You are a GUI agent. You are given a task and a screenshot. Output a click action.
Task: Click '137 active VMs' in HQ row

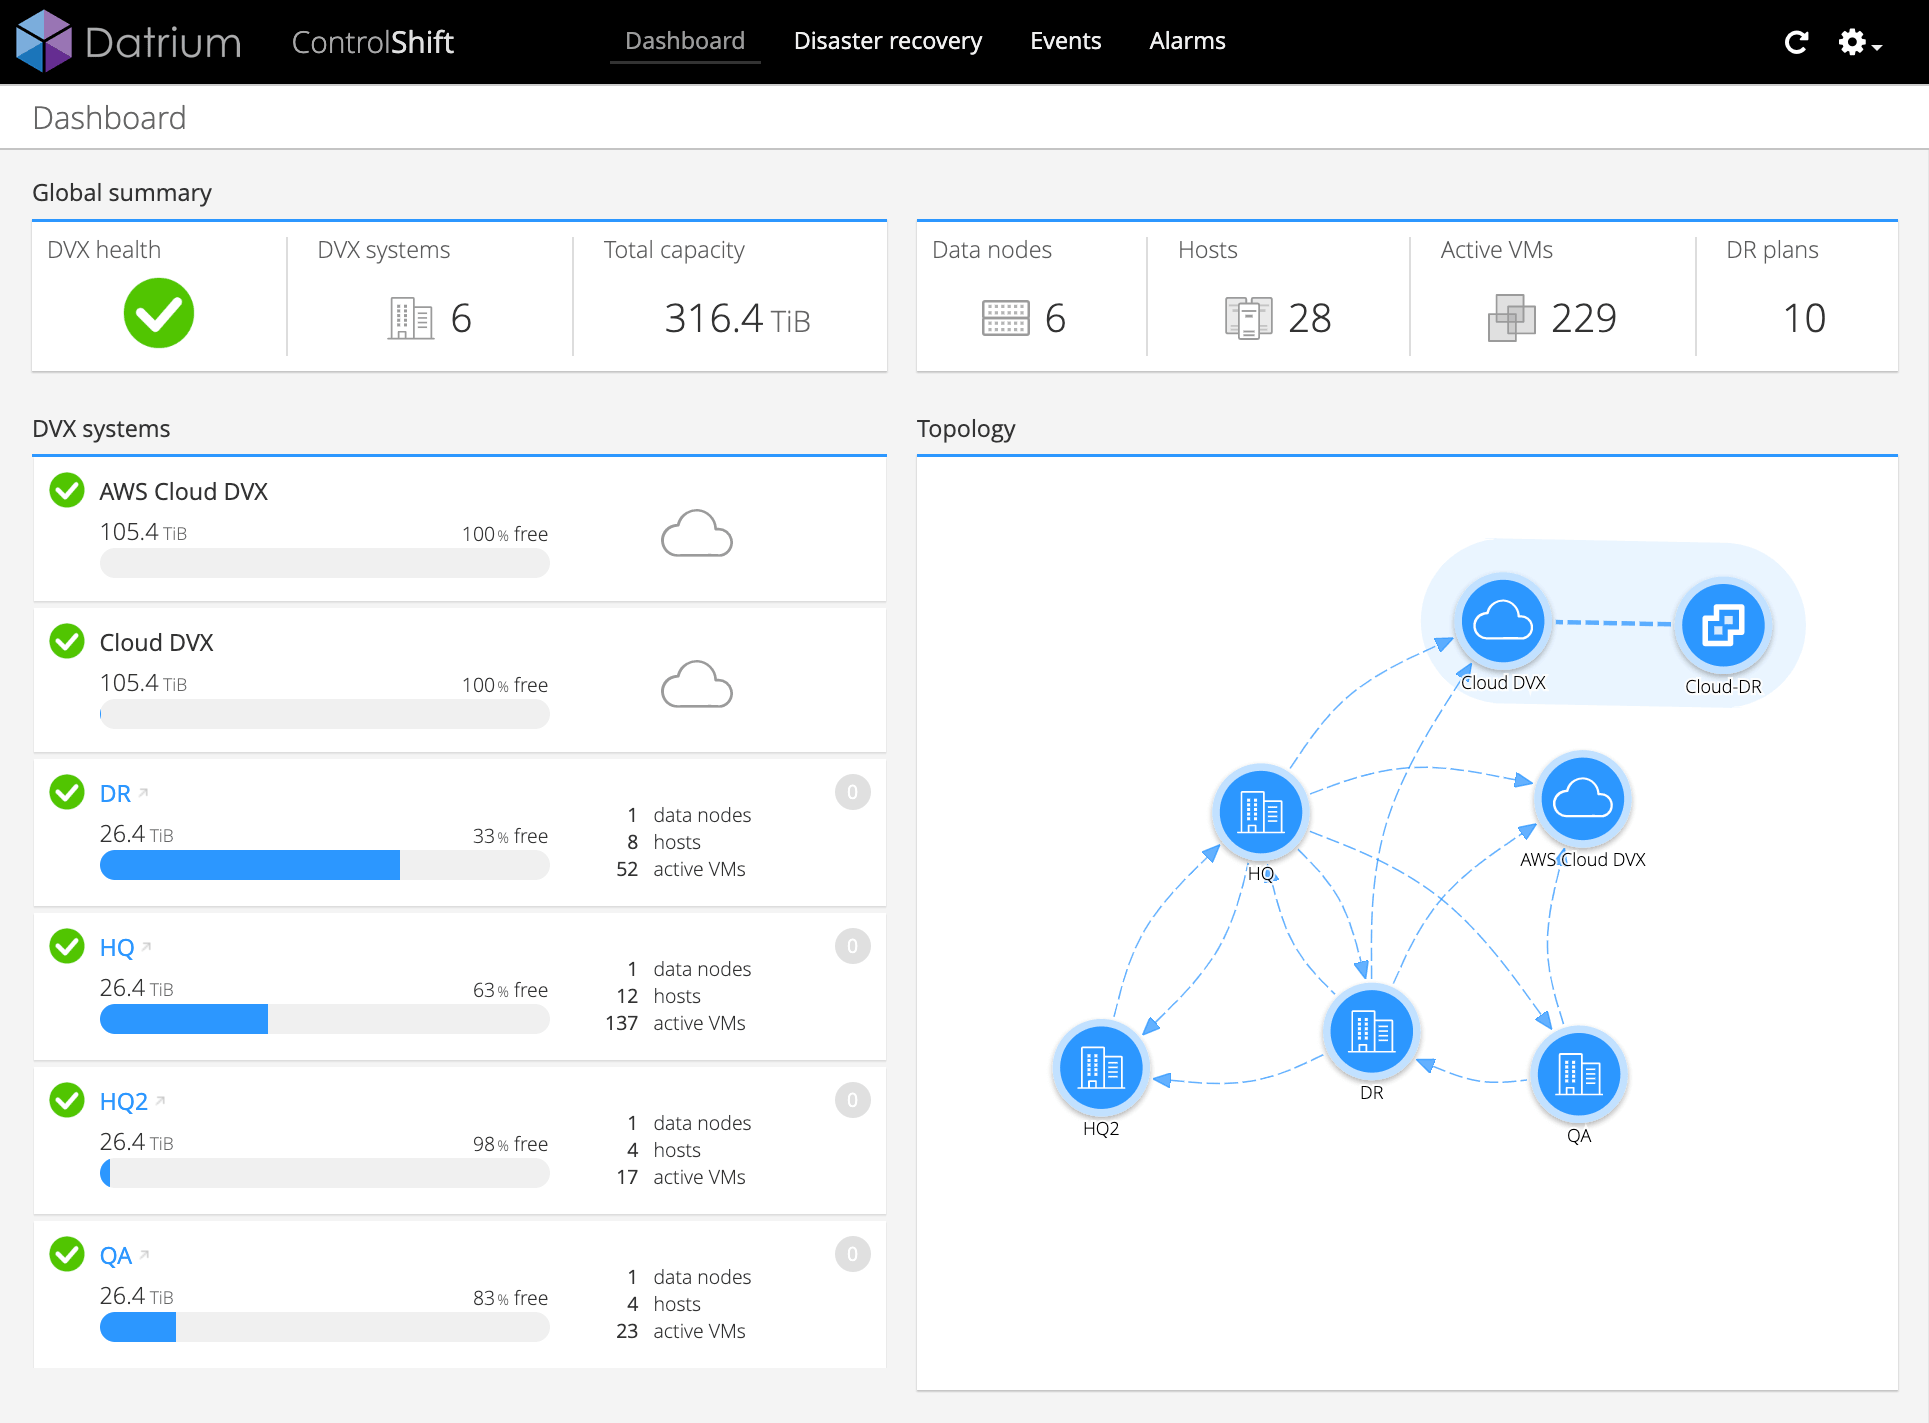[676, 1023]
